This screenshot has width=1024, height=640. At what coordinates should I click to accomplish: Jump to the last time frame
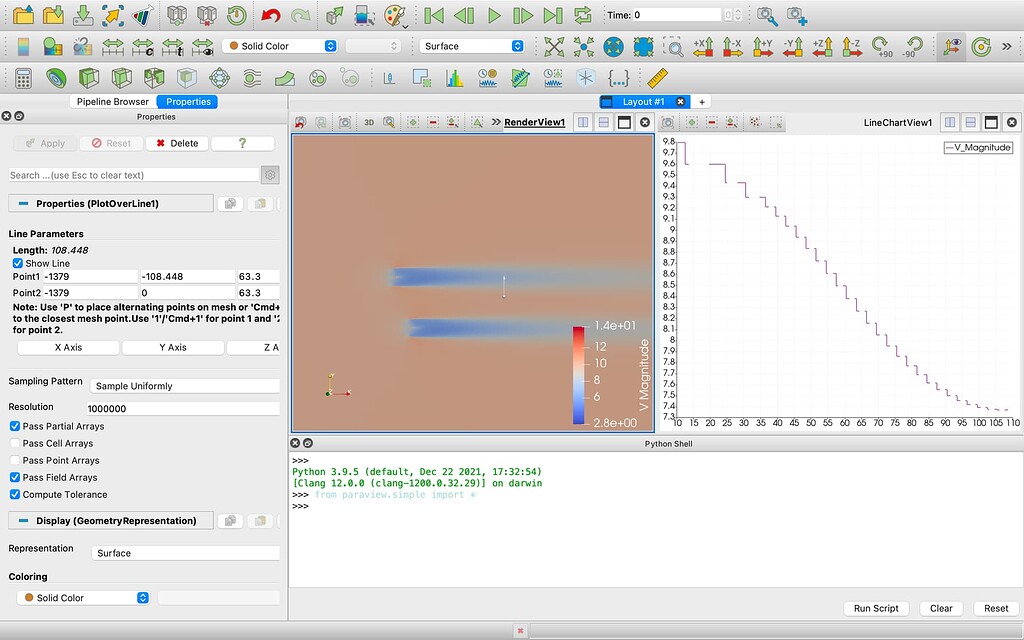552,14
